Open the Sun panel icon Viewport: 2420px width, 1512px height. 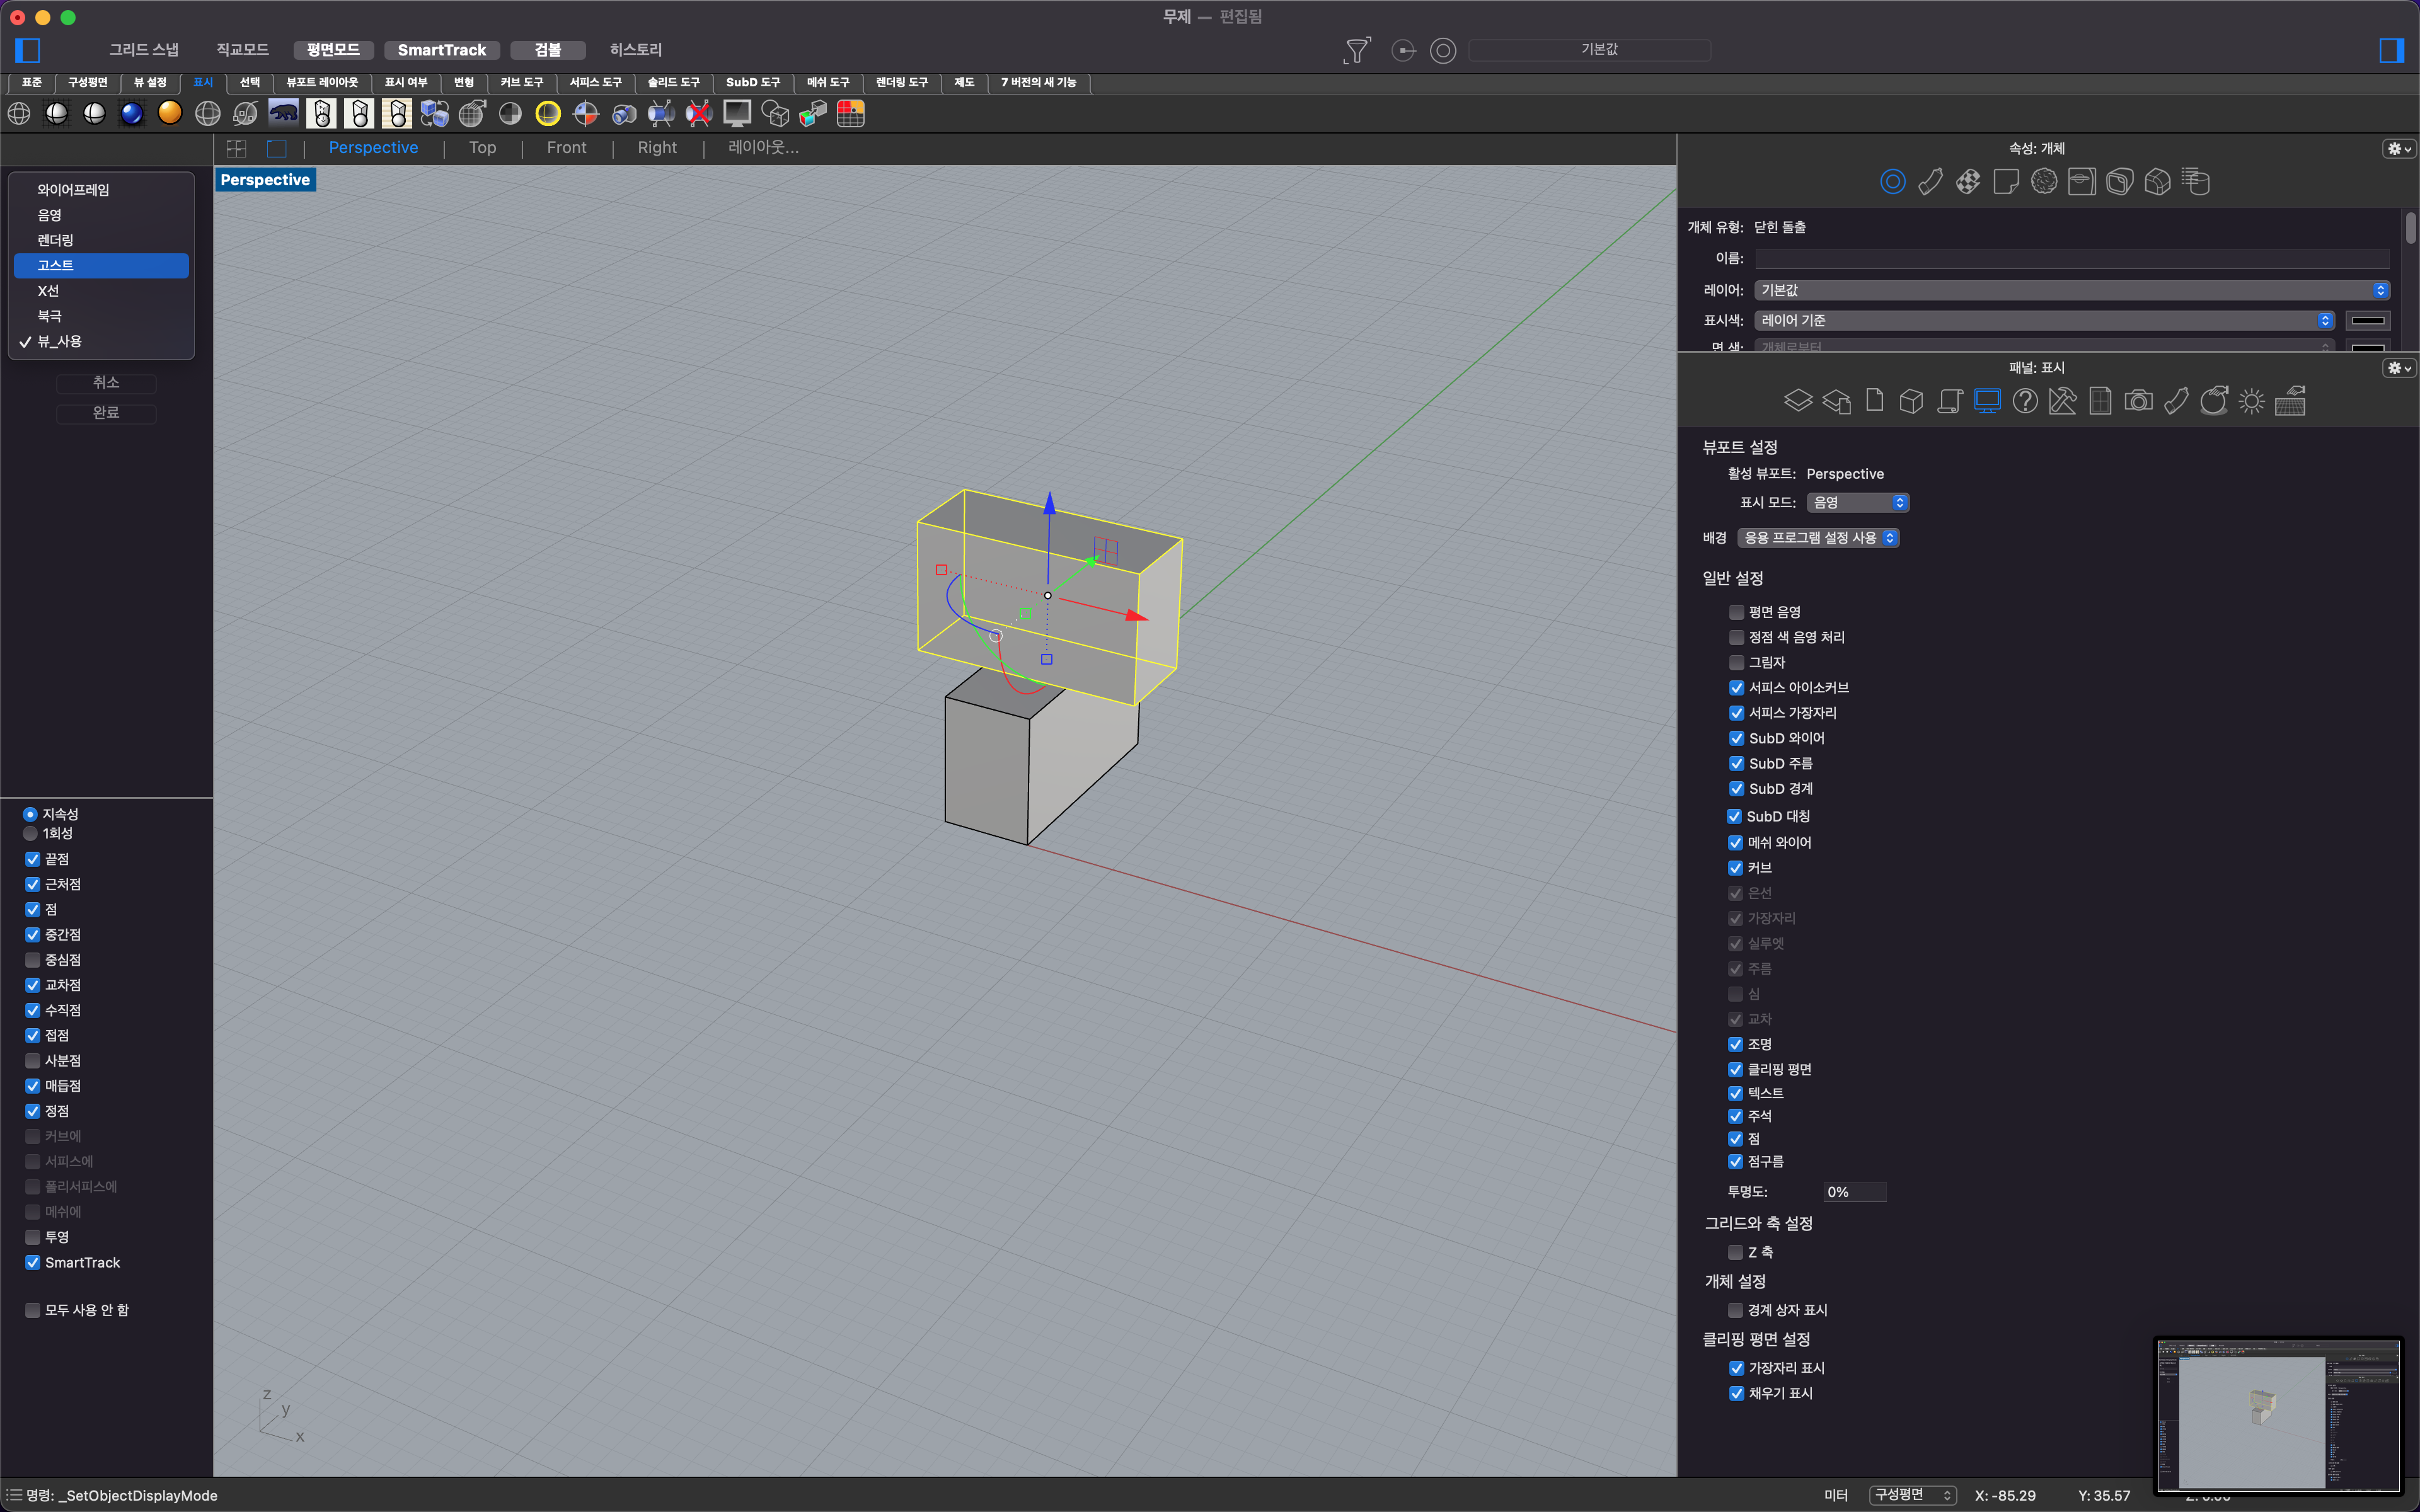(2251, 401)
